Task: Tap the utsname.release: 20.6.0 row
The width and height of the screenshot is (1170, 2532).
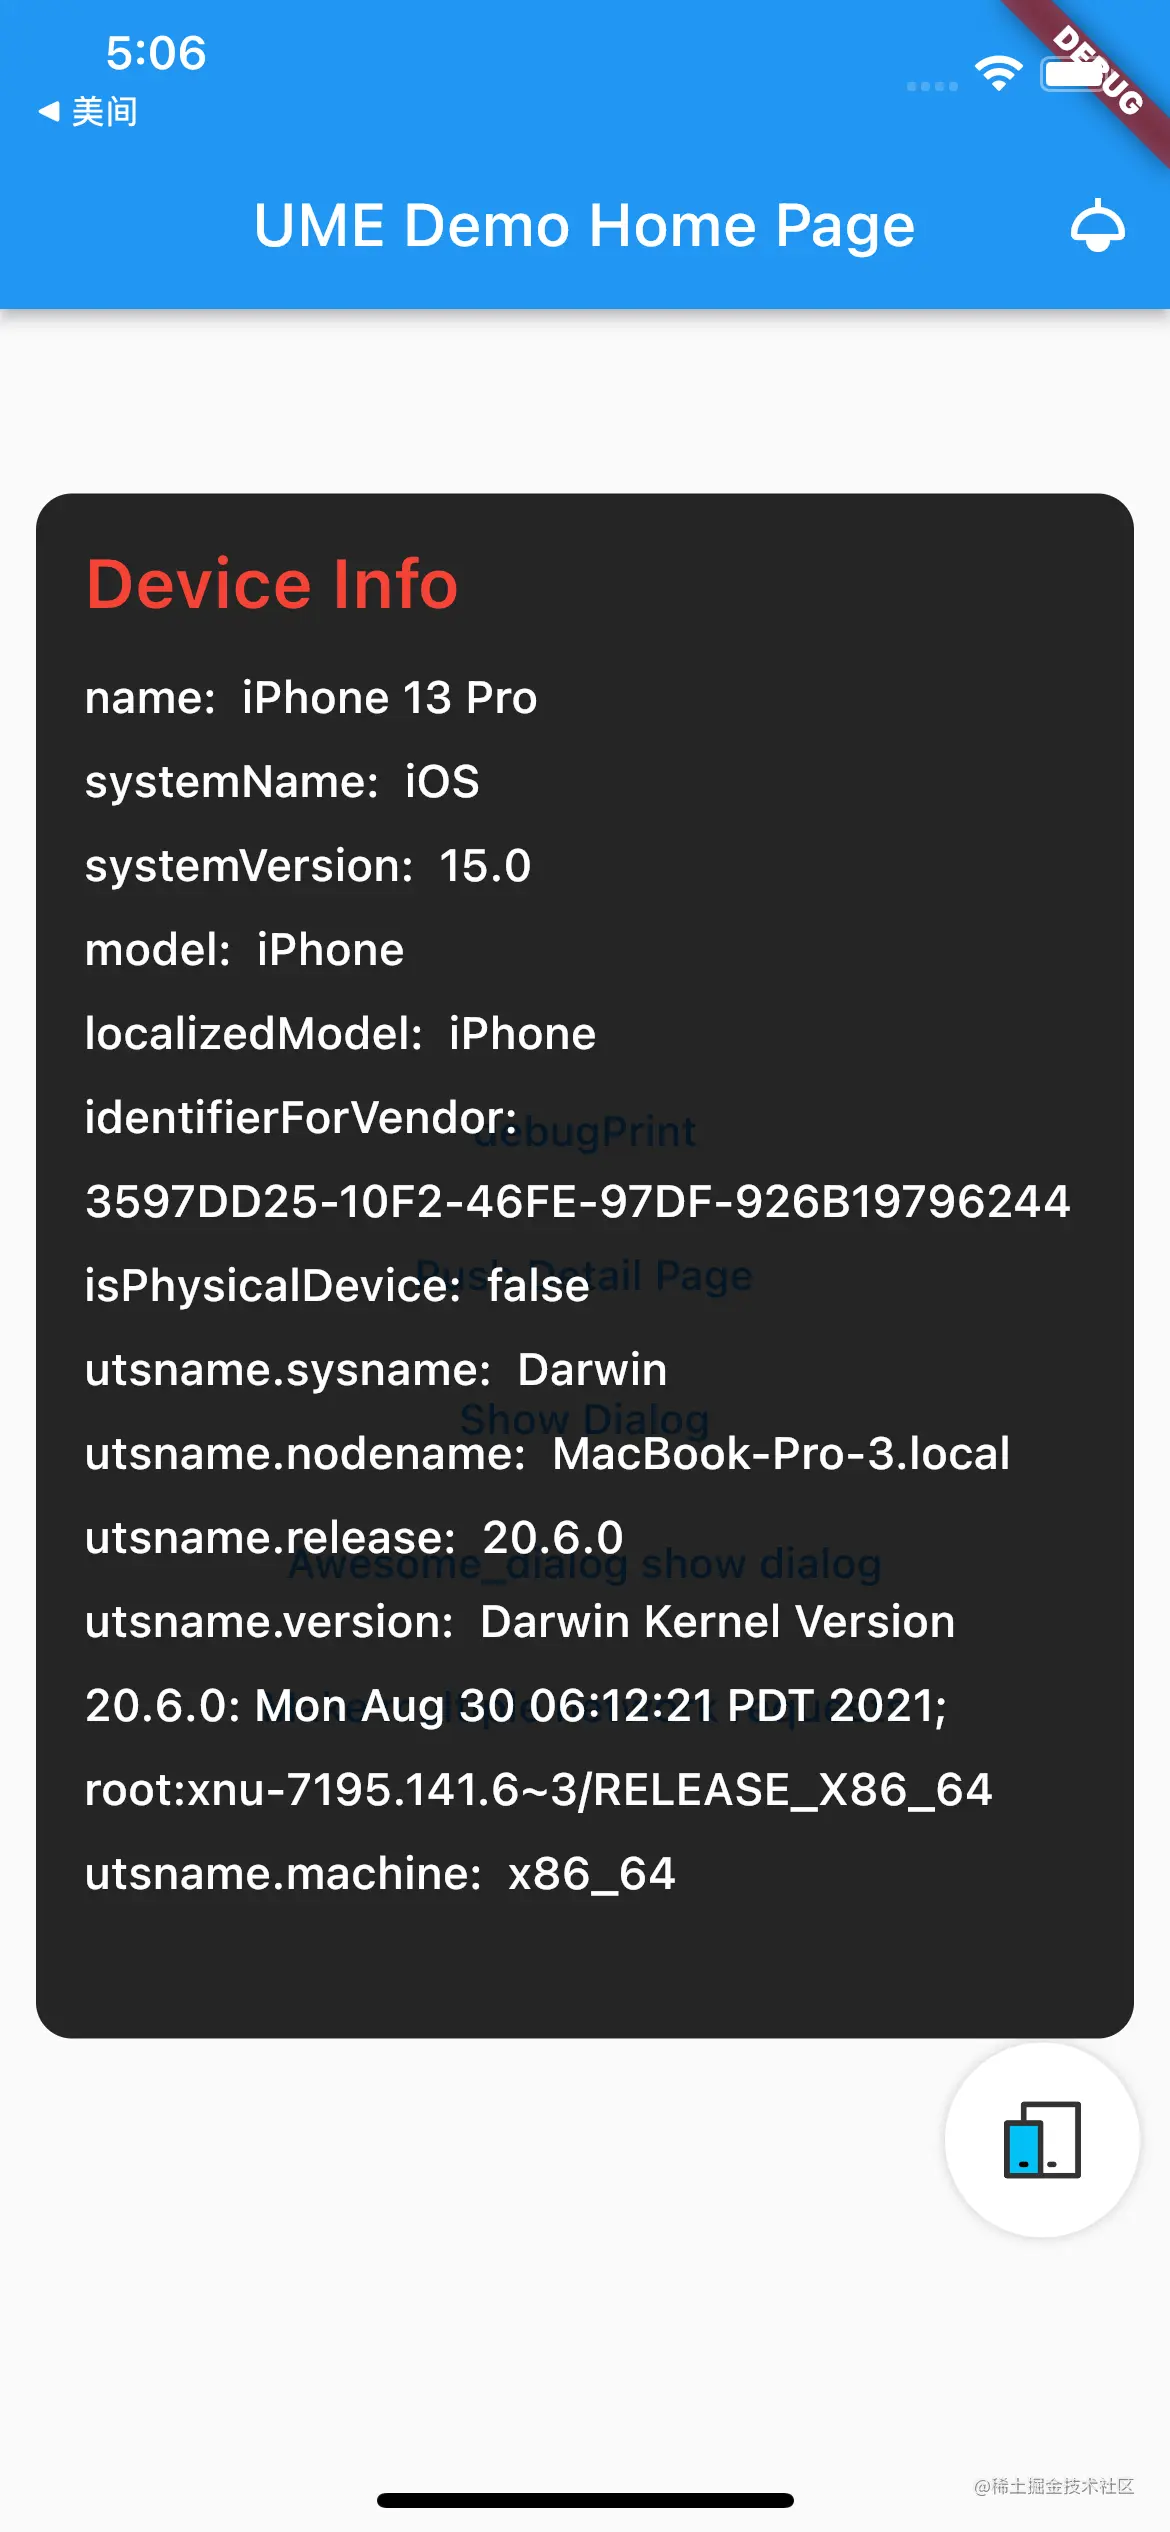Action: pyautogui.click(x=354, y=1538)
